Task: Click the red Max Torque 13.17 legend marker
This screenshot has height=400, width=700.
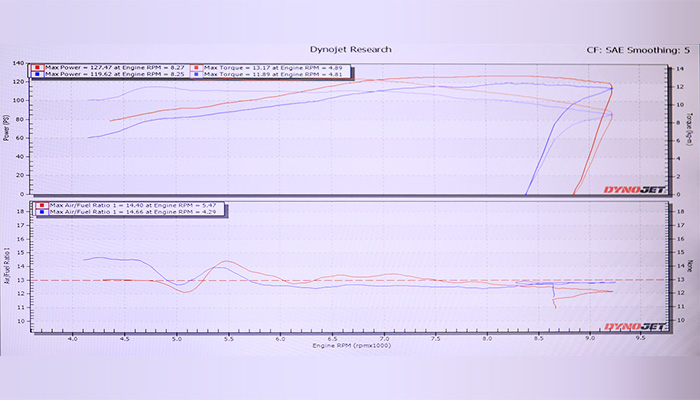Action: point(198,66)
